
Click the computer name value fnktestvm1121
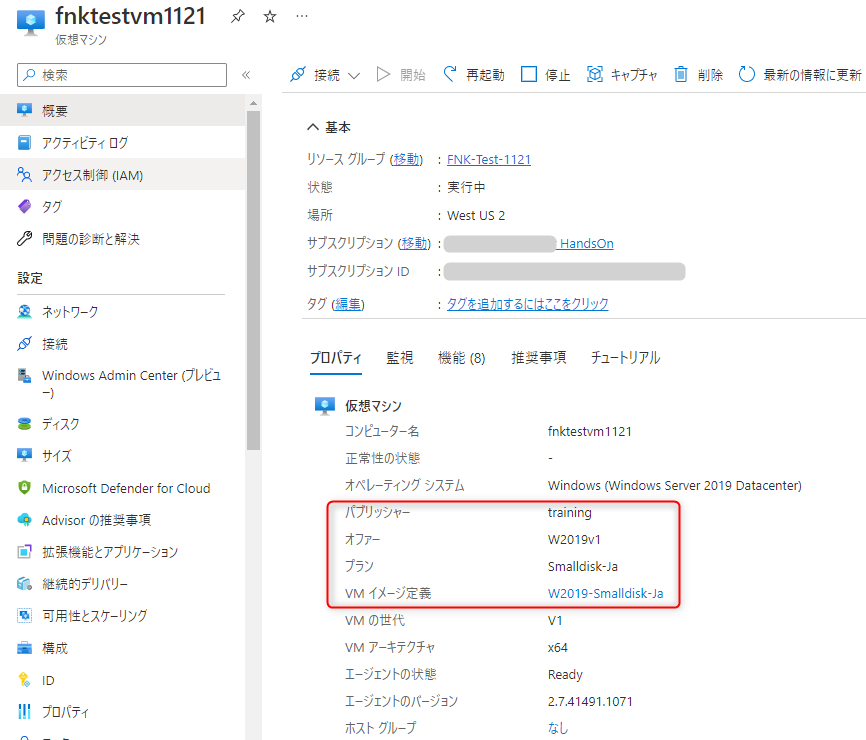(x=589, y=431)
